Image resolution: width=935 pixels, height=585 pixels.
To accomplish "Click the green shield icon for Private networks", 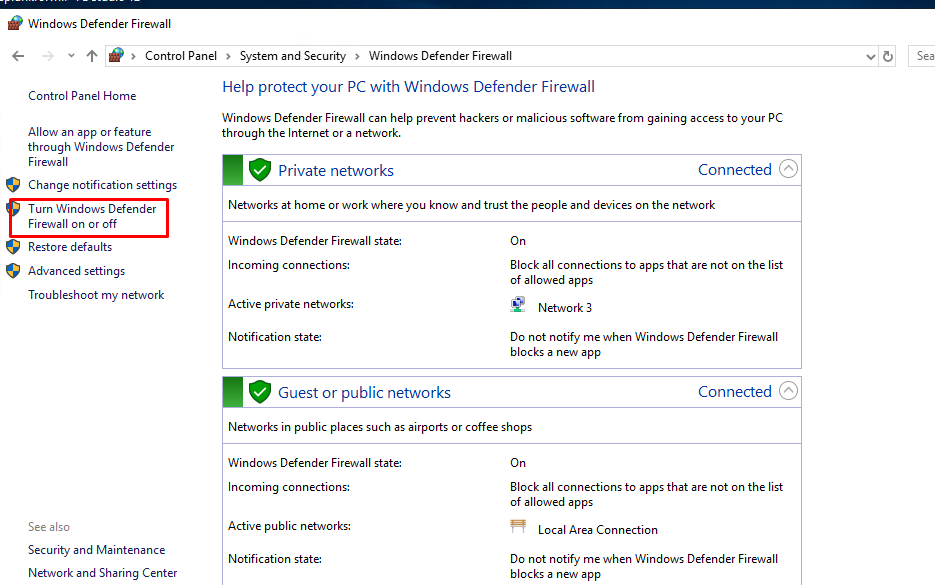I will pyautogui.click(x=259, y=170).
